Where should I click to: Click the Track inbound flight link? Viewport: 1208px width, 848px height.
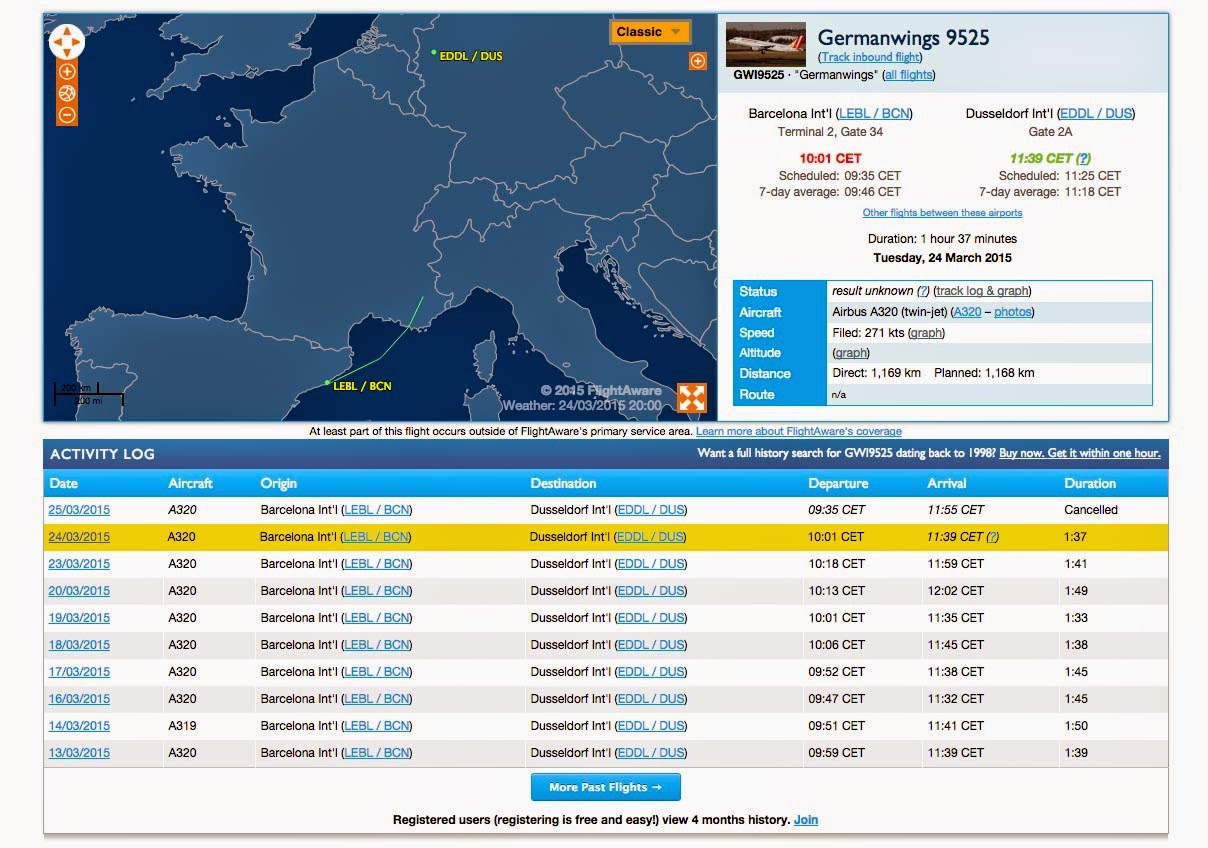click(871, 57)
